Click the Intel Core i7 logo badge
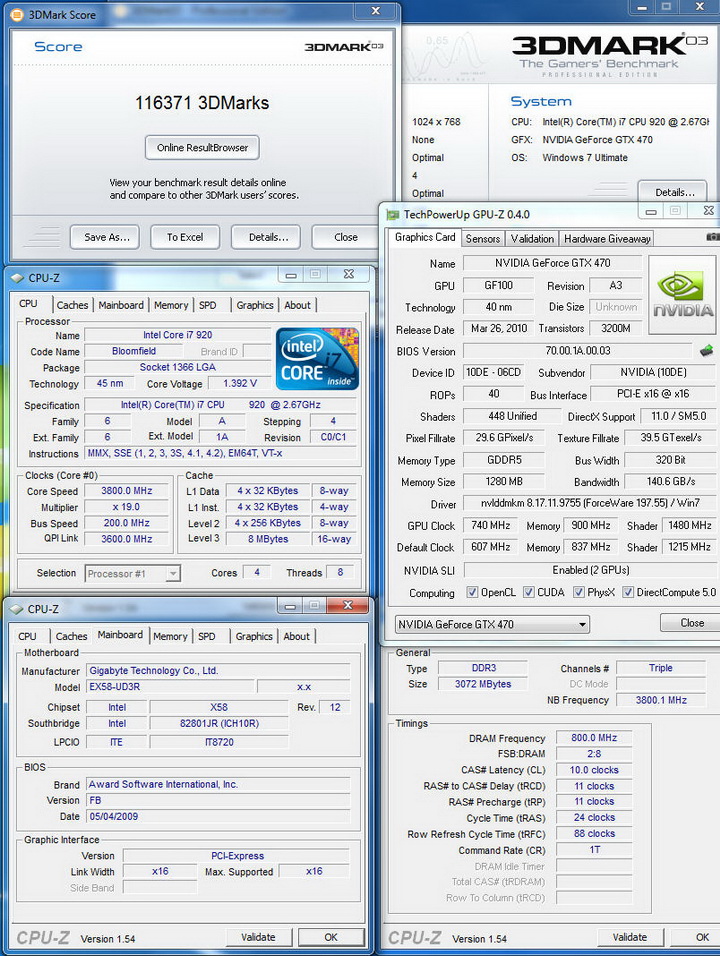This screenshot has width=720, height=956. tap(317, 359)
